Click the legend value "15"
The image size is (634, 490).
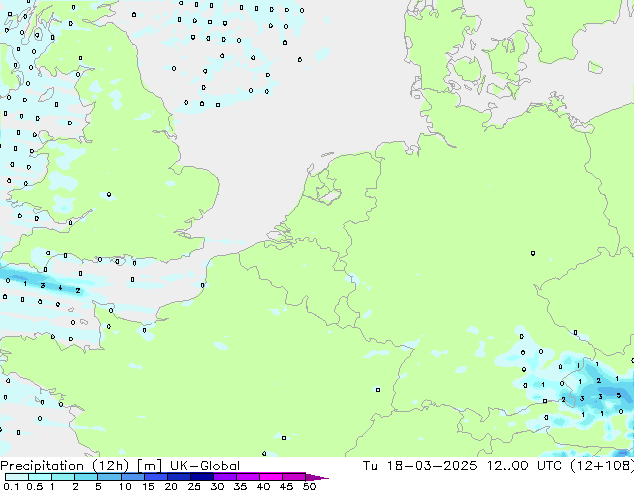pos(148,486)
